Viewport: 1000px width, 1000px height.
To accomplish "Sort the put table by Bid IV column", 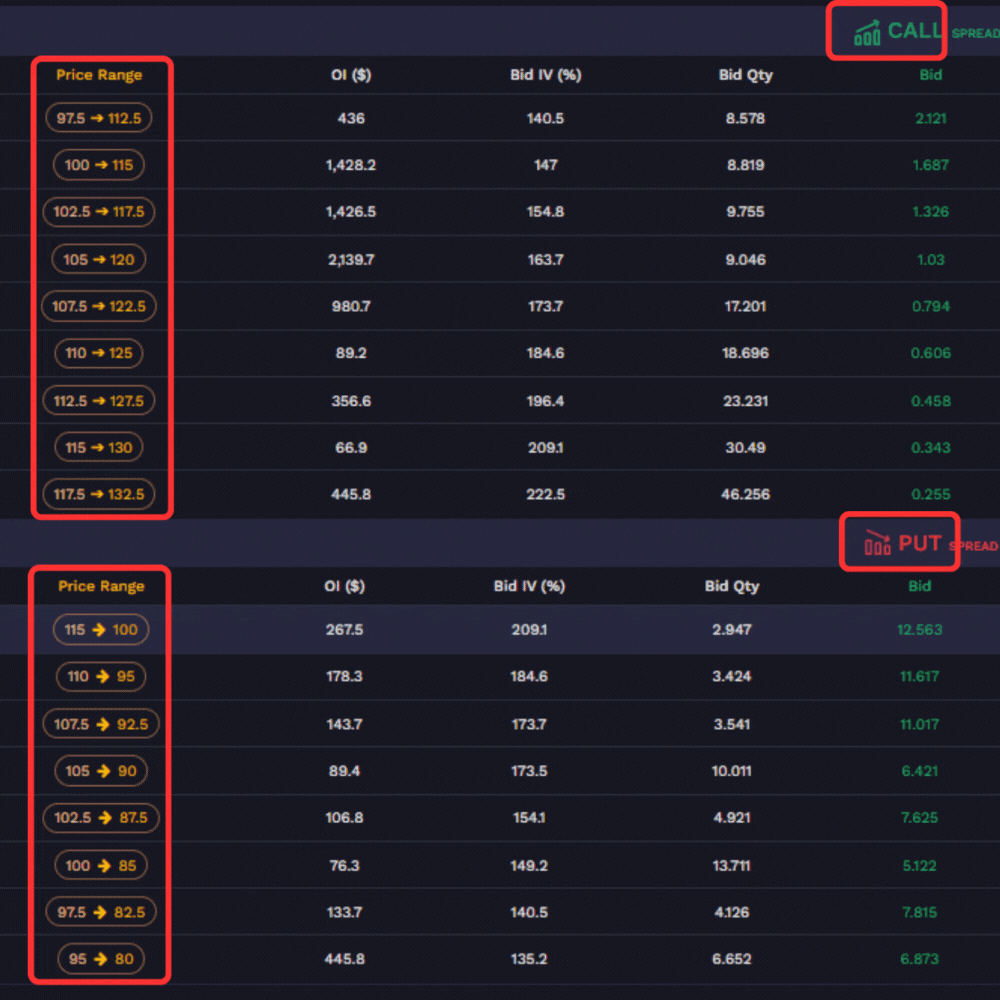I will pos(528,586).
